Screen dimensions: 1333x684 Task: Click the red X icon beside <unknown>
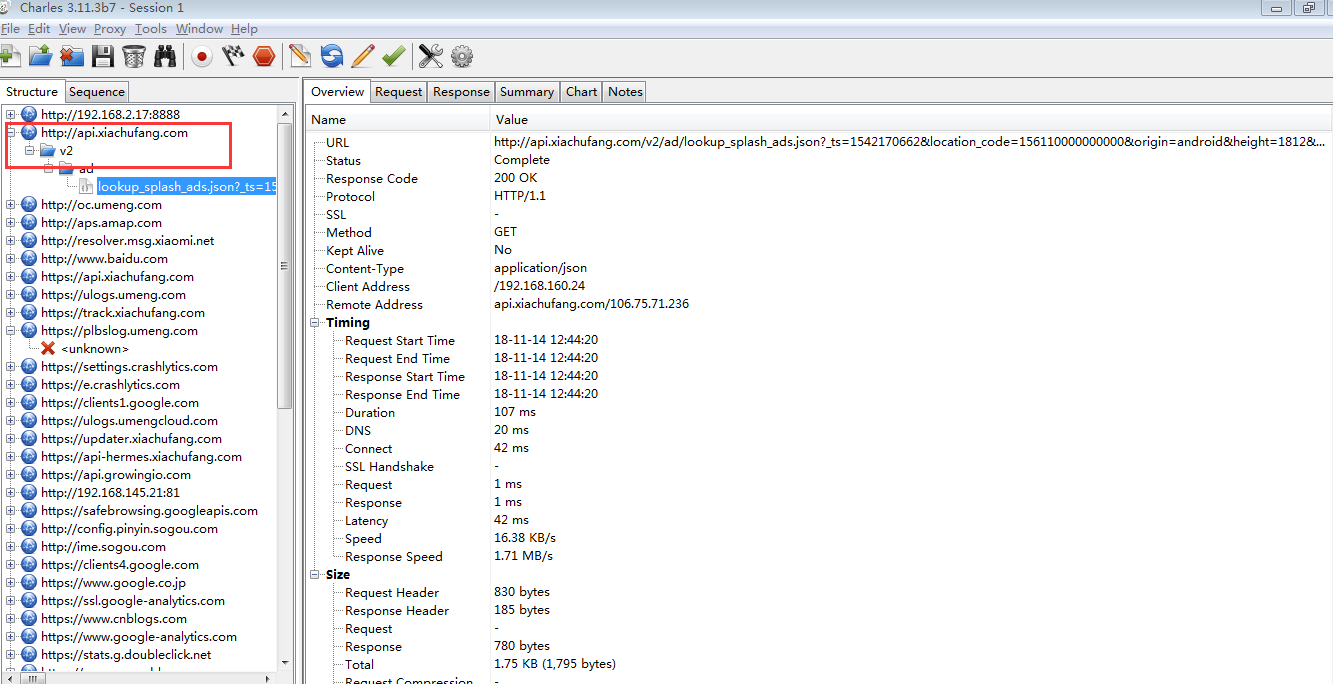click(48, 349)
